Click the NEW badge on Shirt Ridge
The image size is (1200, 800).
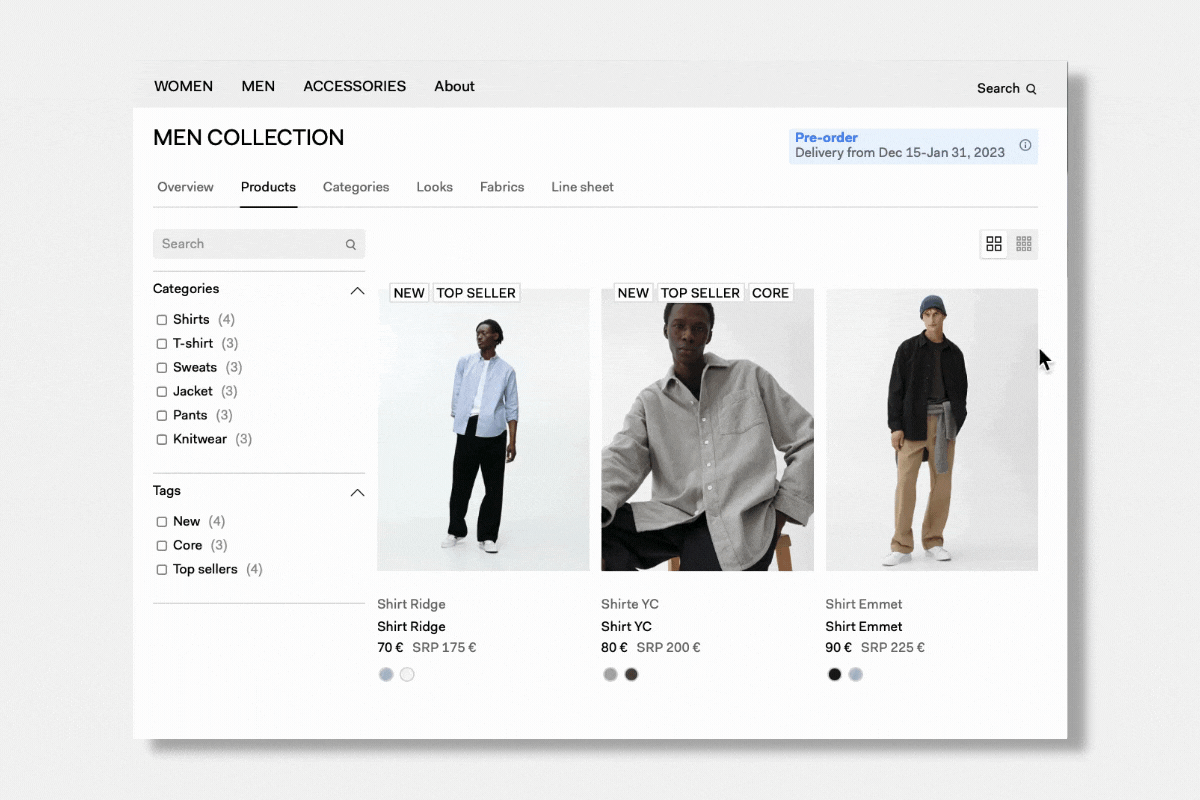409,293
